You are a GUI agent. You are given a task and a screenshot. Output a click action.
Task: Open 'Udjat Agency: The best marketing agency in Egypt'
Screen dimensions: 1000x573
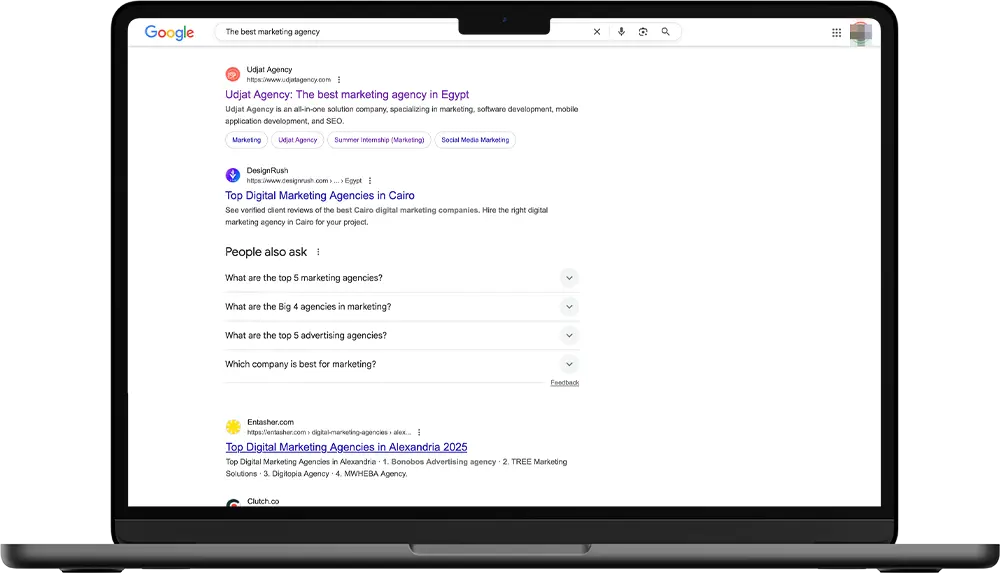pyautogui.click(x=347, y=94)
